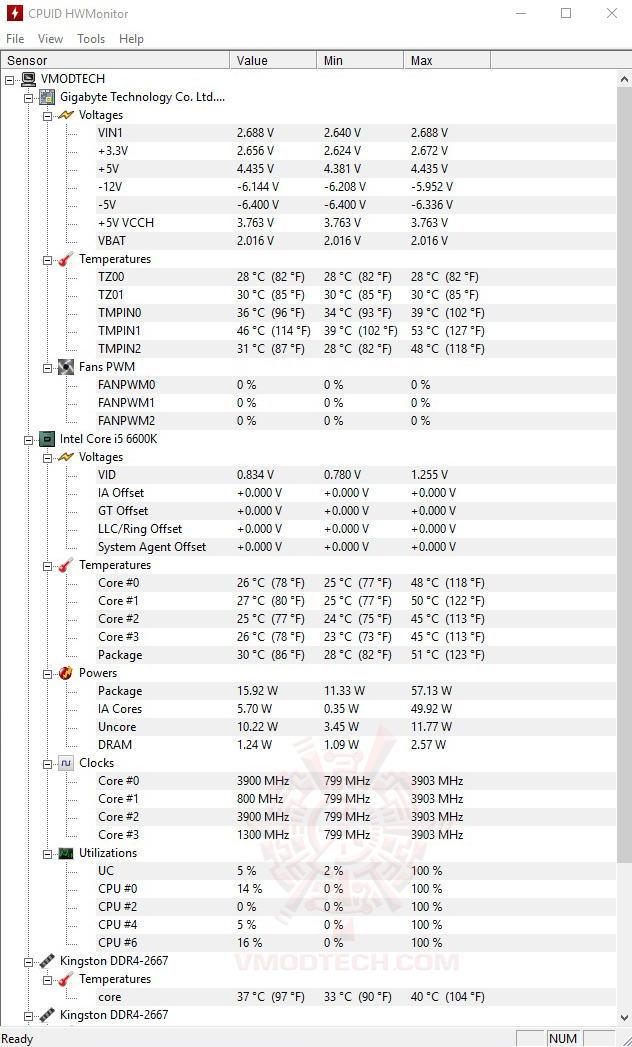Image resolution: width=632 pixels, height=1047 pixels.
Task: Click the first Kingston DDR4-2667 memory icon
Action: tap(47, 961)
